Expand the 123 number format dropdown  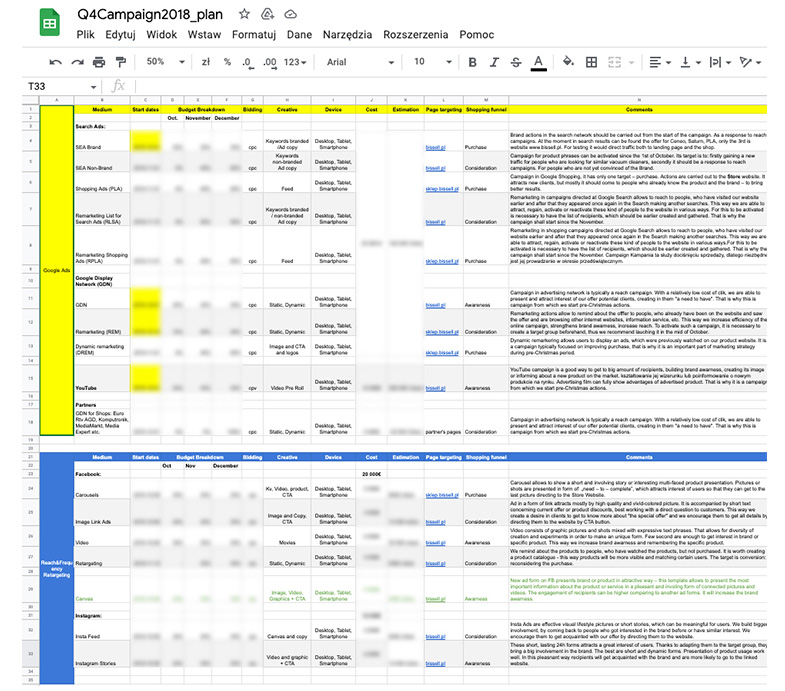coord(296,62)
